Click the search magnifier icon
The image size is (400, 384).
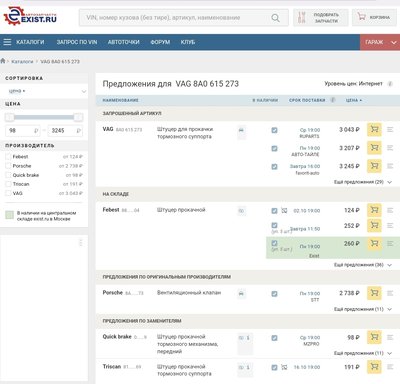pyautogui.click(x=275, y=18)
